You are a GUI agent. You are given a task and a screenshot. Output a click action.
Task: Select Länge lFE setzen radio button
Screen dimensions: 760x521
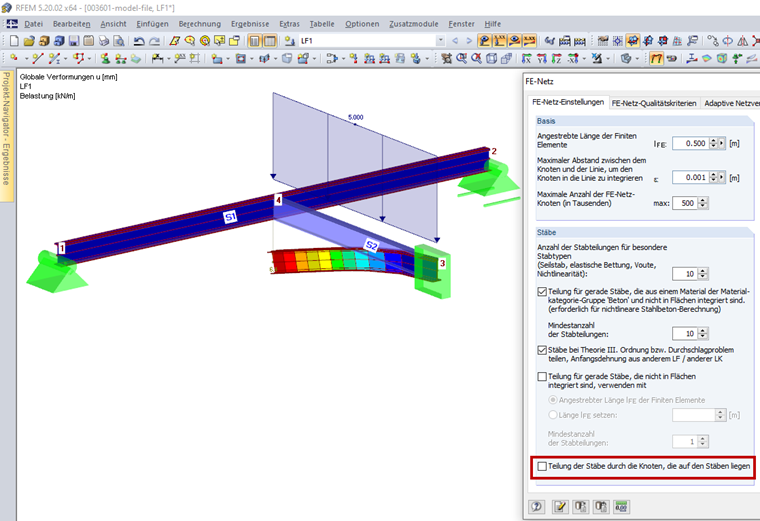(553, 415)
